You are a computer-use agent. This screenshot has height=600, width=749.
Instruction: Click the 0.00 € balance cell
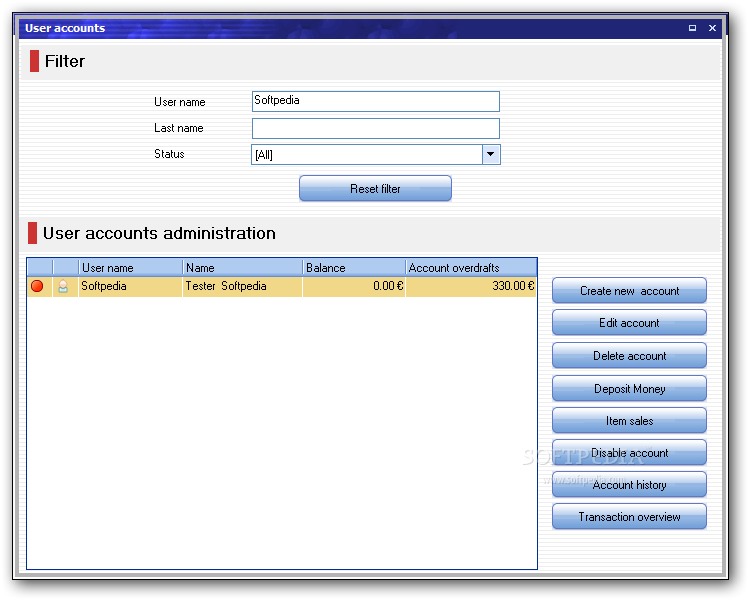[x=354, y=286]
